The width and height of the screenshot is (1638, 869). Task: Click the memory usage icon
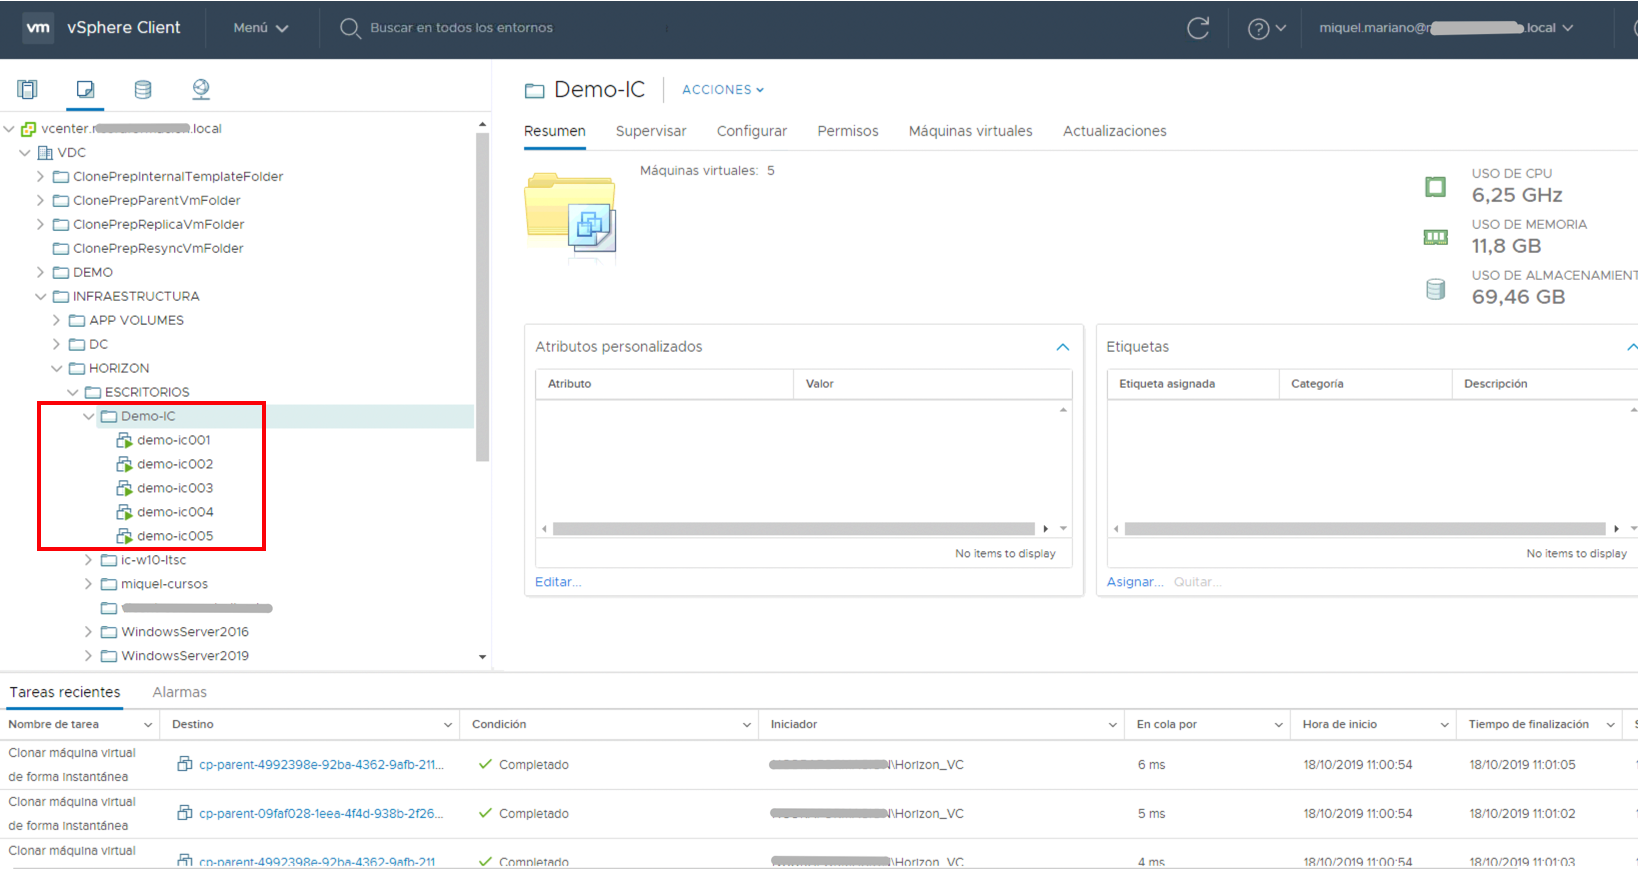(x=1435, y=237)
